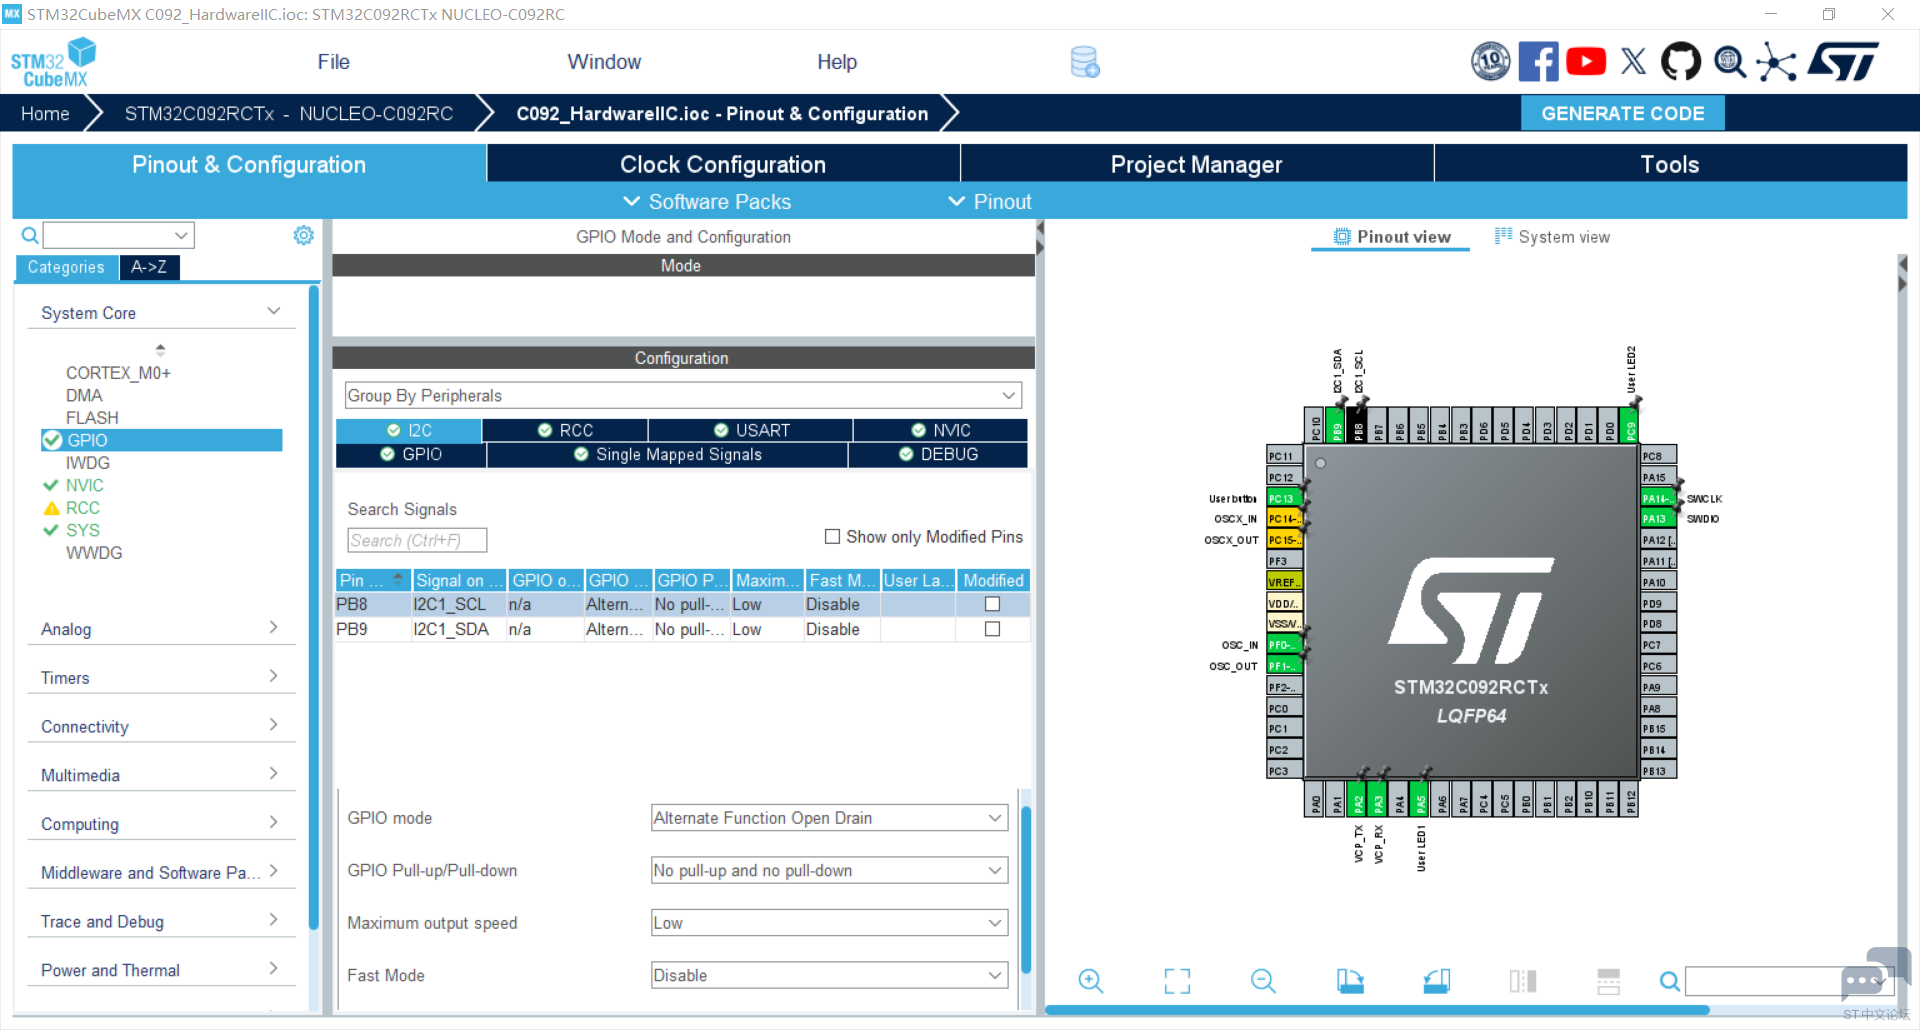Click the Facebook icon in header
This screenshot has width=1920, height=1030.
tap(1538, 62)
